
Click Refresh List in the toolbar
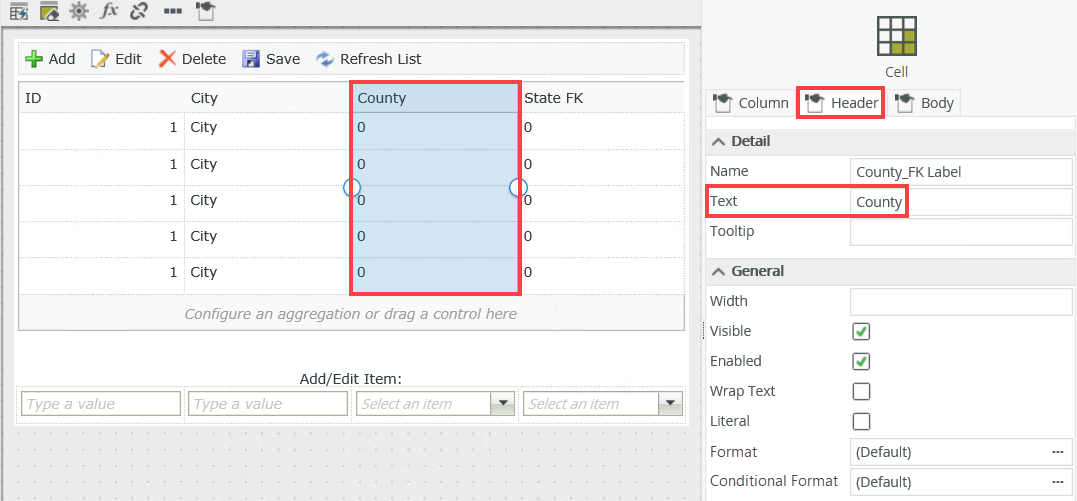(x=369, y=59)
